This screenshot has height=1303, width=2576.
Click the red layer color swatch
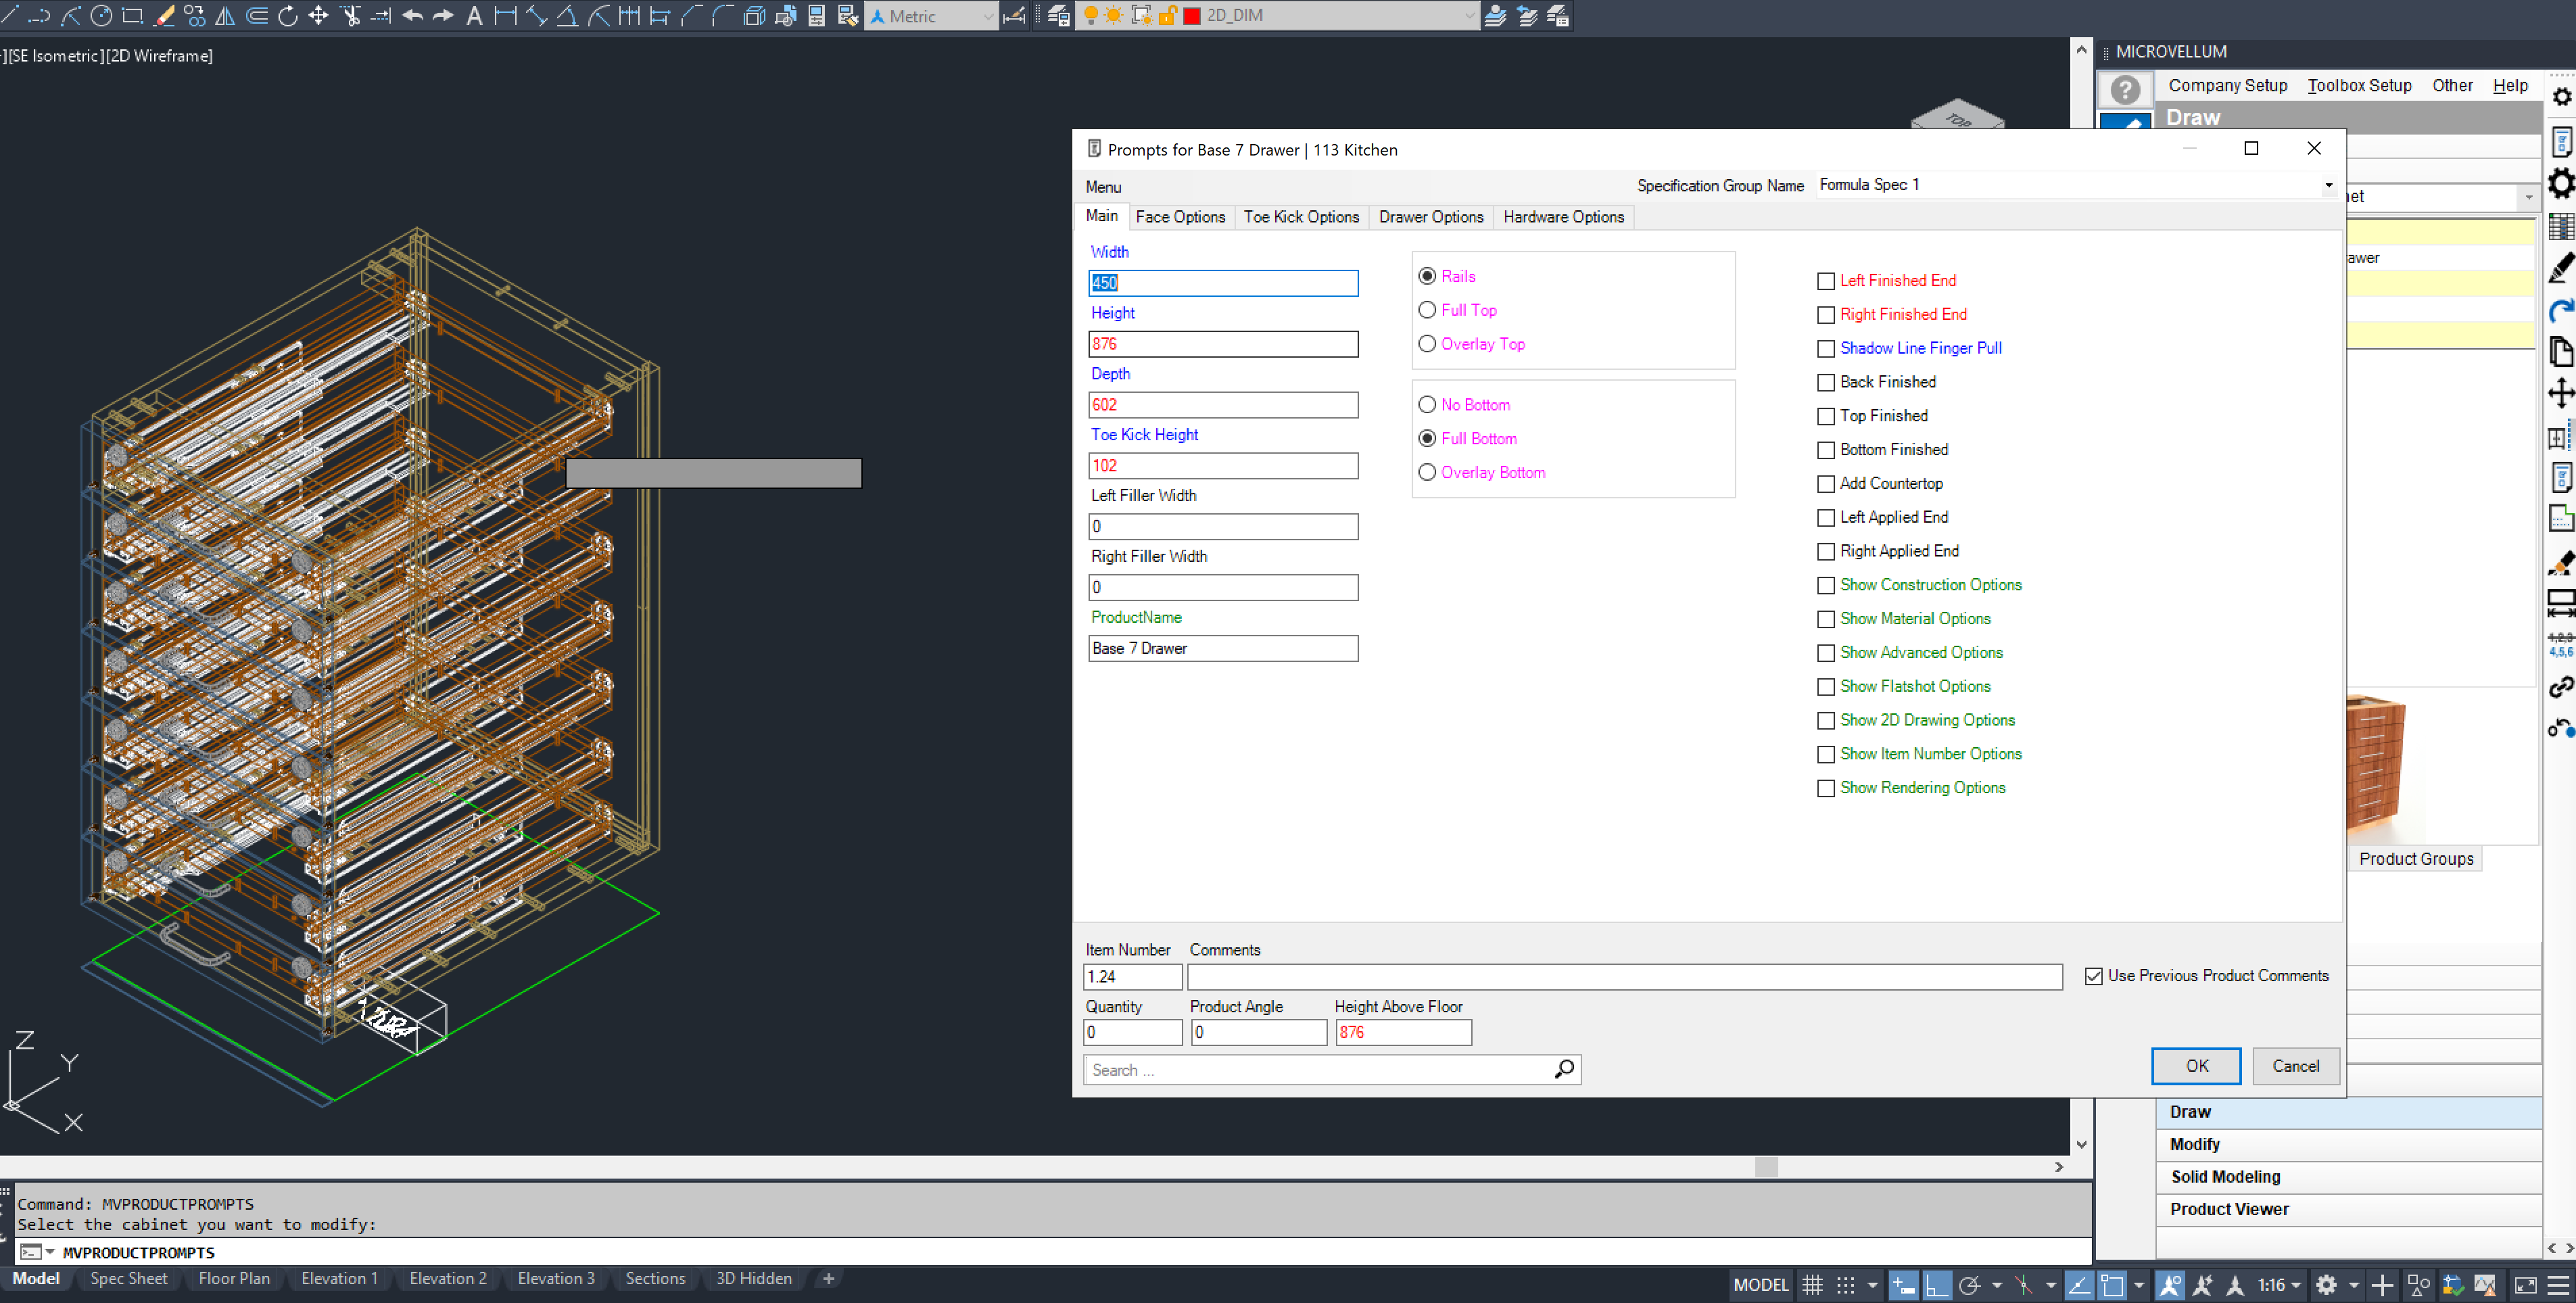point(1192,15)
